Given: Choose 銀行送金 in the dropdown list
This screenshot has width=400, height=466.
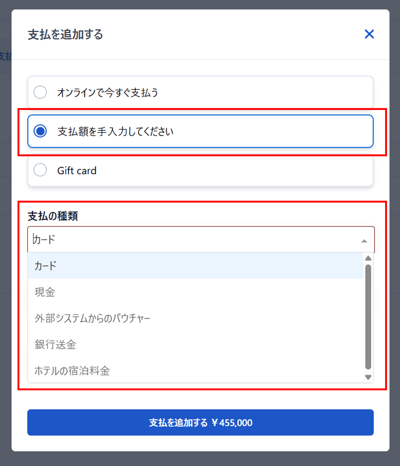Looking at the screenshot, I should click(196, 344).
